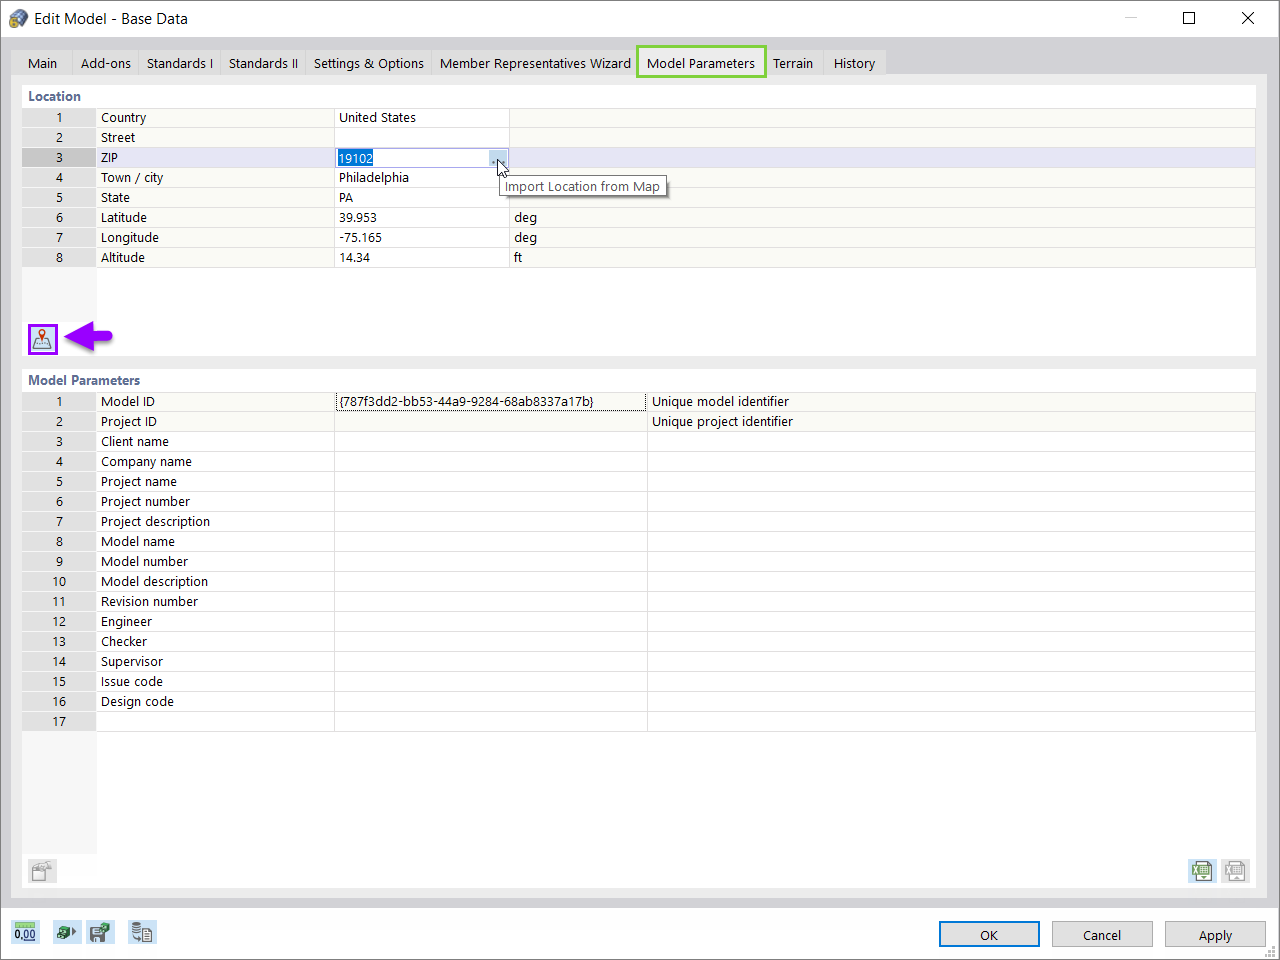This screenshot has width=1280, height=960.
Task: Maximize the Edit Model window
Action: pyautogui.click(x=1189, y=18)
